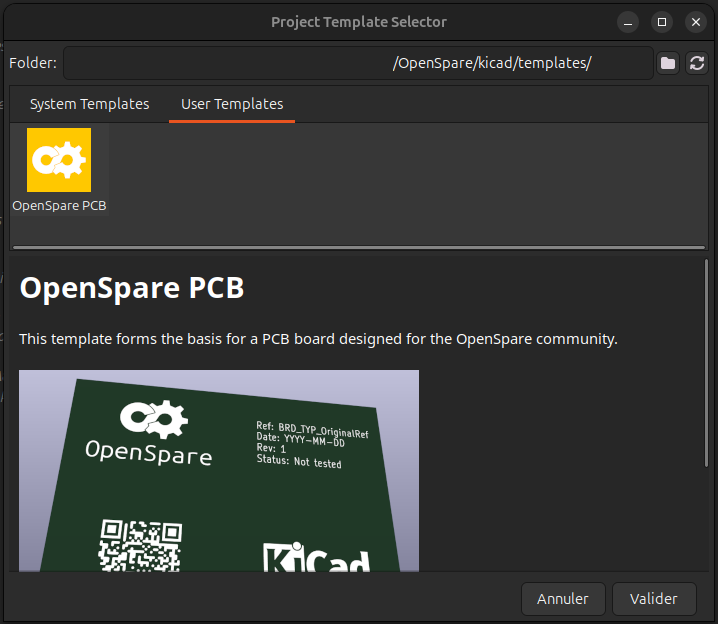Cancel with the Annuler button
Viewport: 718px width, 624px height.
[x=563, y=599]
